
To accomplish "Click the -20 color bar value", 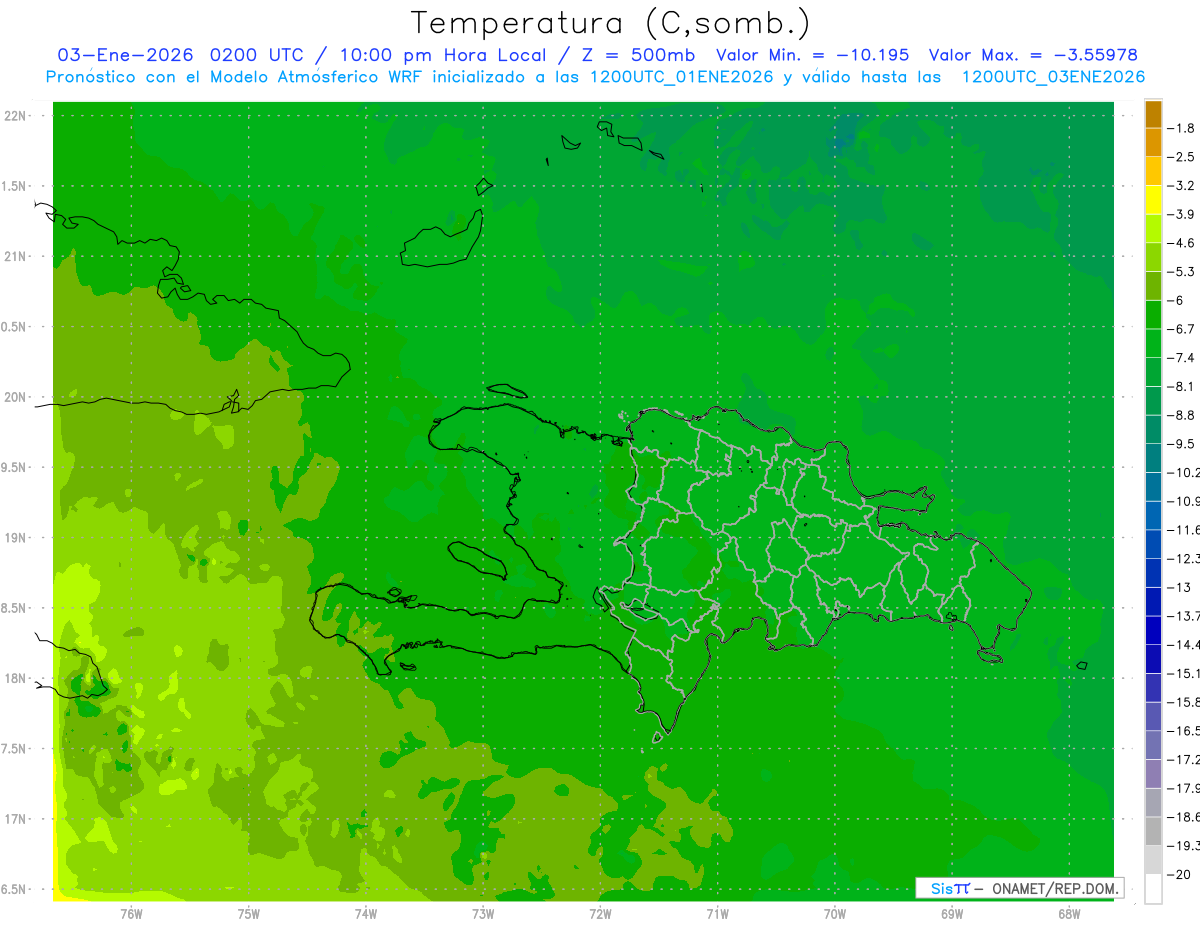I will (x=1178, y=874).
